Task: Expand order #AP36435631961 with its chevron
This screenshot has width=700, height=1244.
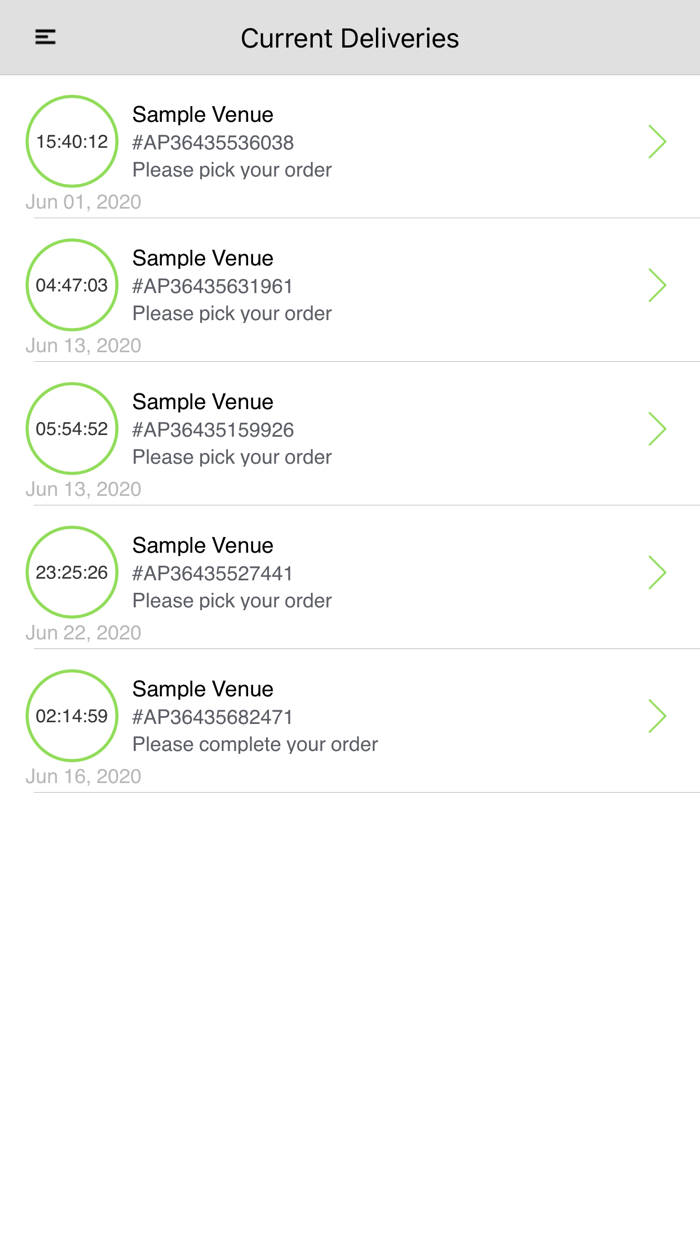Action: 657,285
